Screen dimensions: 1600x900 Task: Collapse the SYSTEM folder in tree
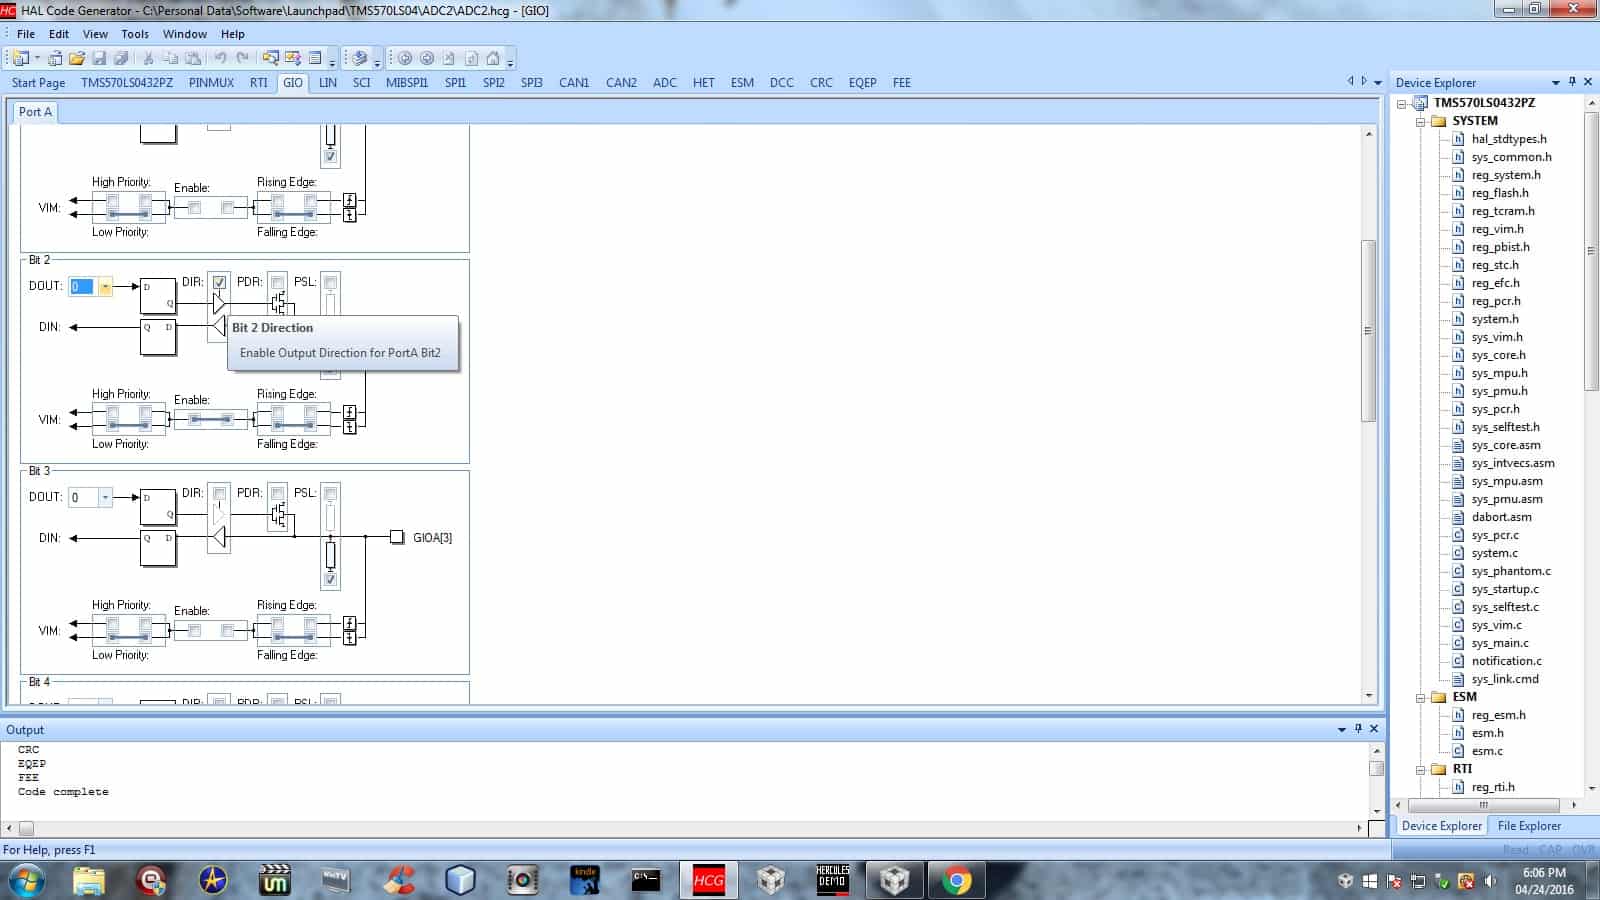[1420, 121]
